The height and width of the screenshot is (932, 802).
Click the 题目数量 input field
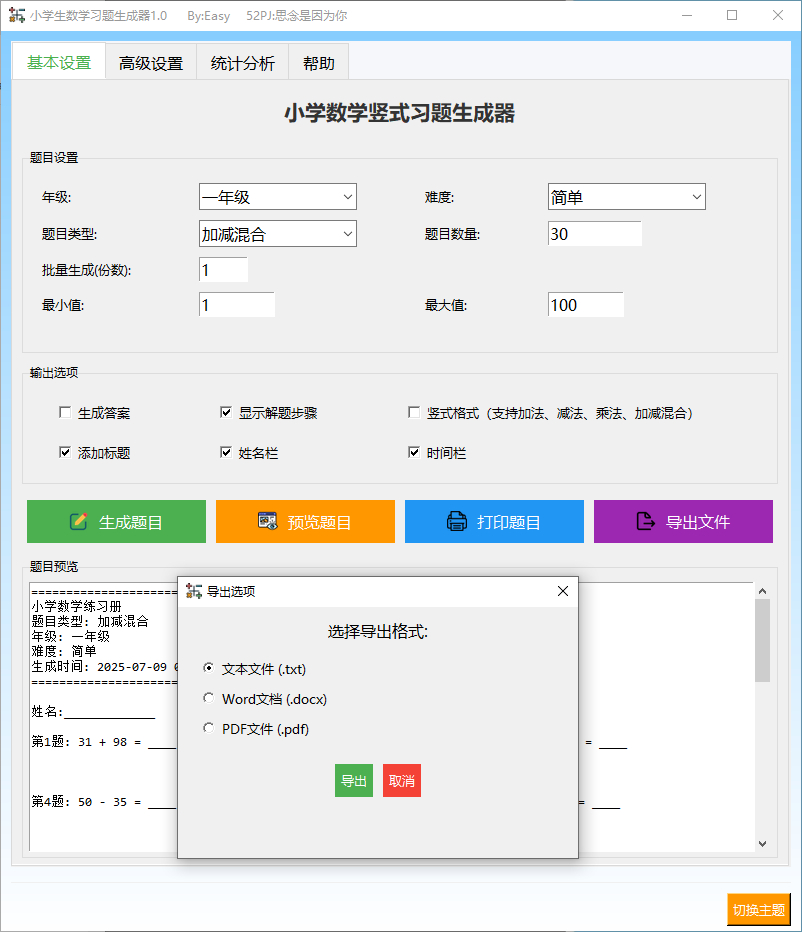tap(595, 234)
